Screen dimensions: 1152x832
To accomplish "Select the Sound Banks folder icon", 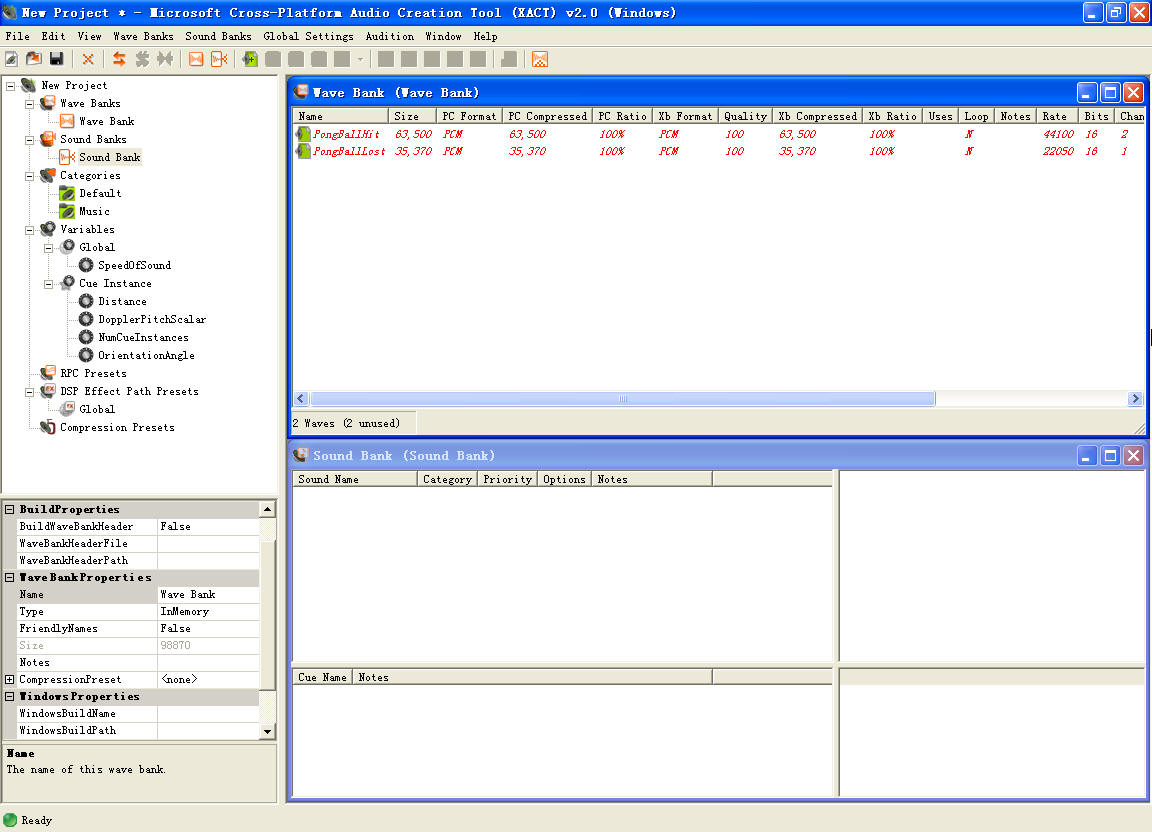I will pyautogui.click(x=48, y=139).
